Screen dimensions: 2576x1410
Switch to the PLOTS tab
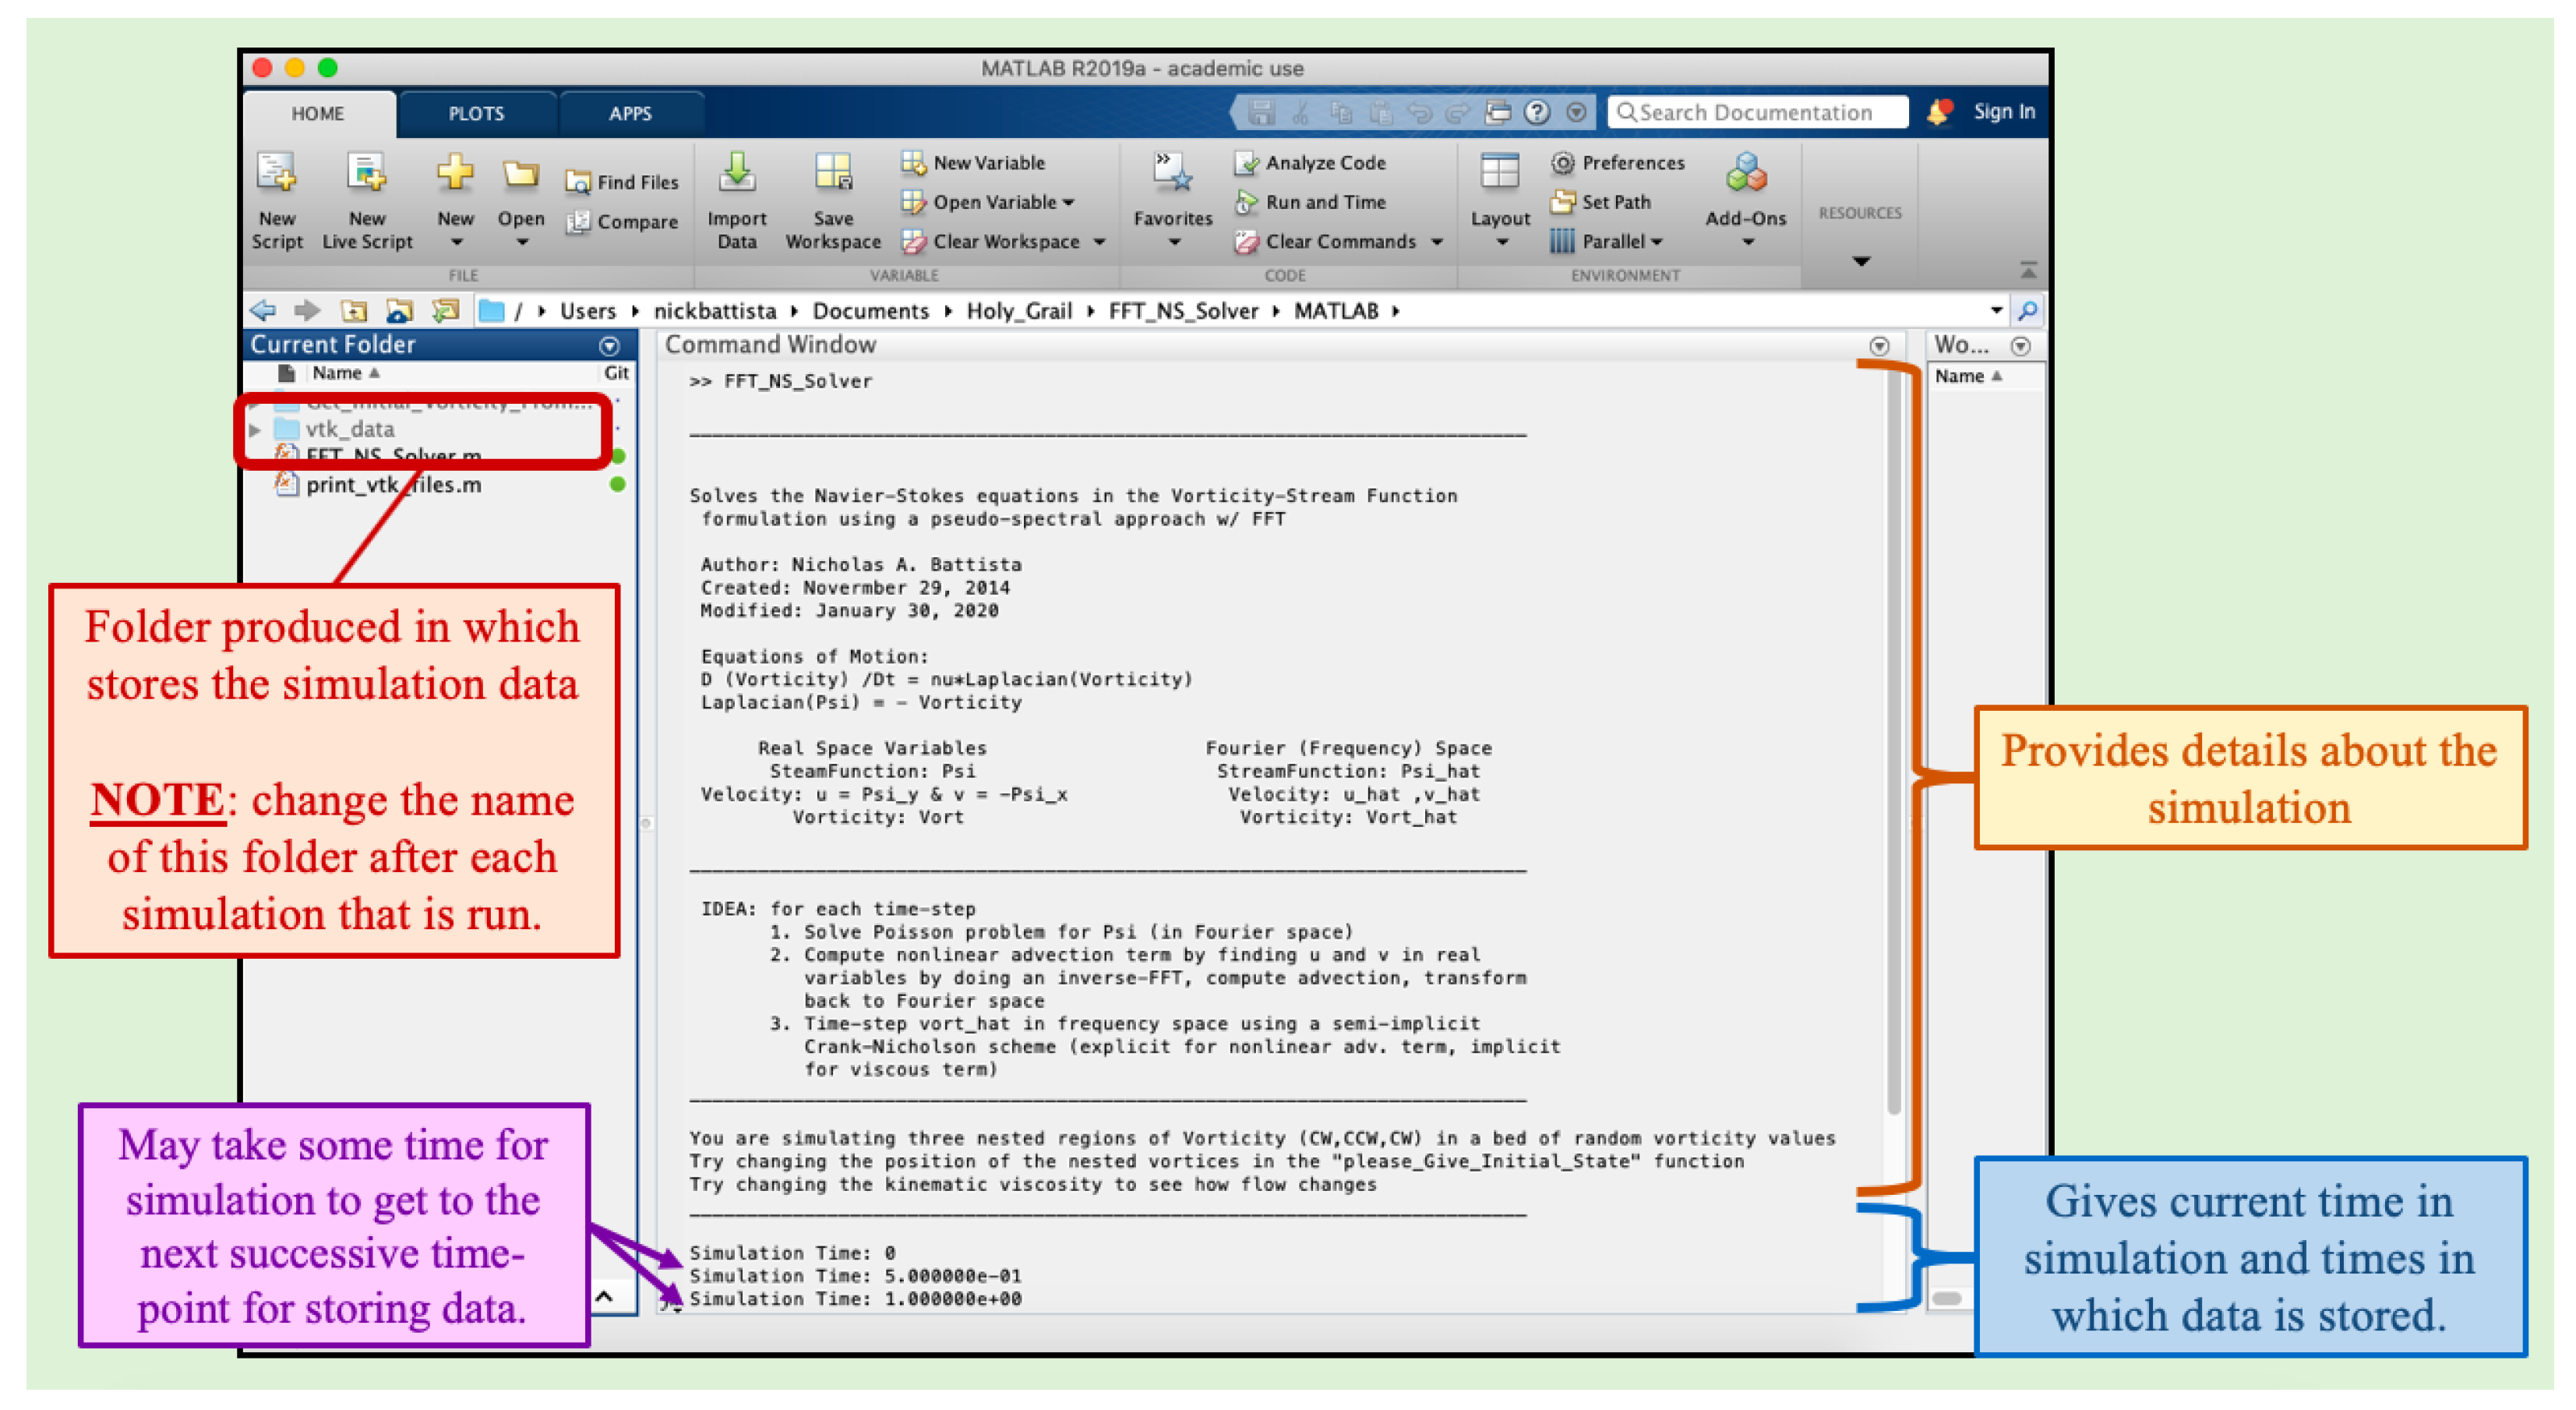pyautogui.click(x=476, y=114)
